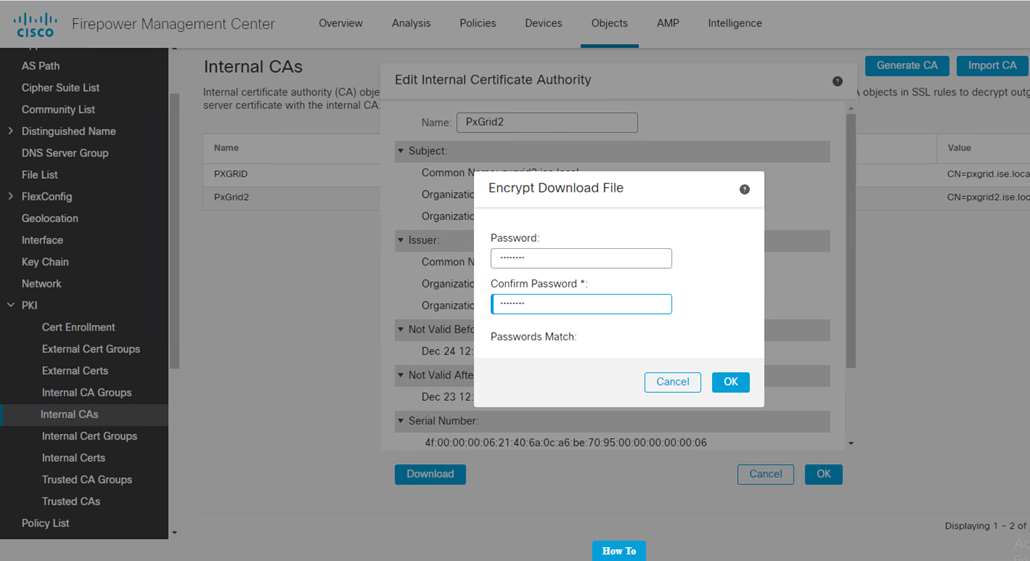1030x561 pixels.
Task: Open the Analysis tab
Action: click(411, 23)
